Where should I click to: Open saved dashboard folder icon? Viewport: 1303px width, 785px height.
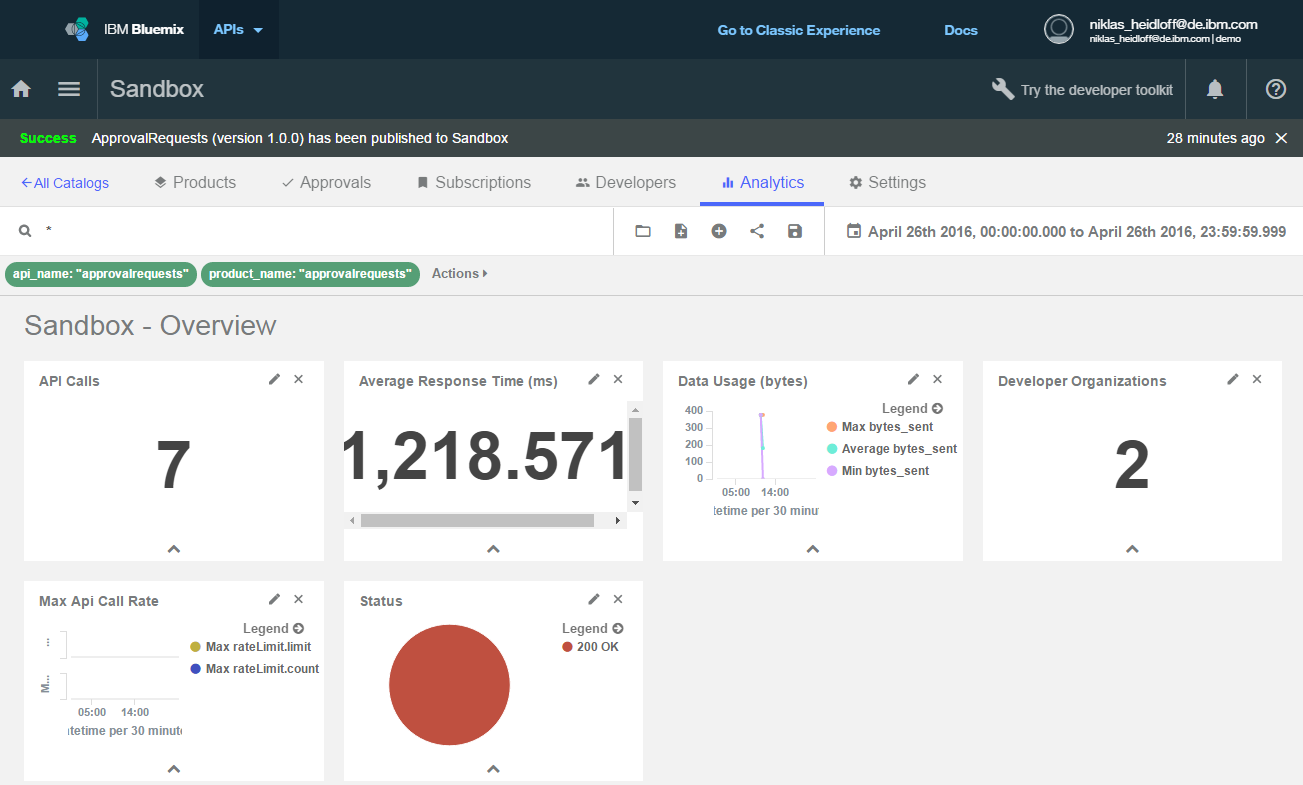point(643,231)
